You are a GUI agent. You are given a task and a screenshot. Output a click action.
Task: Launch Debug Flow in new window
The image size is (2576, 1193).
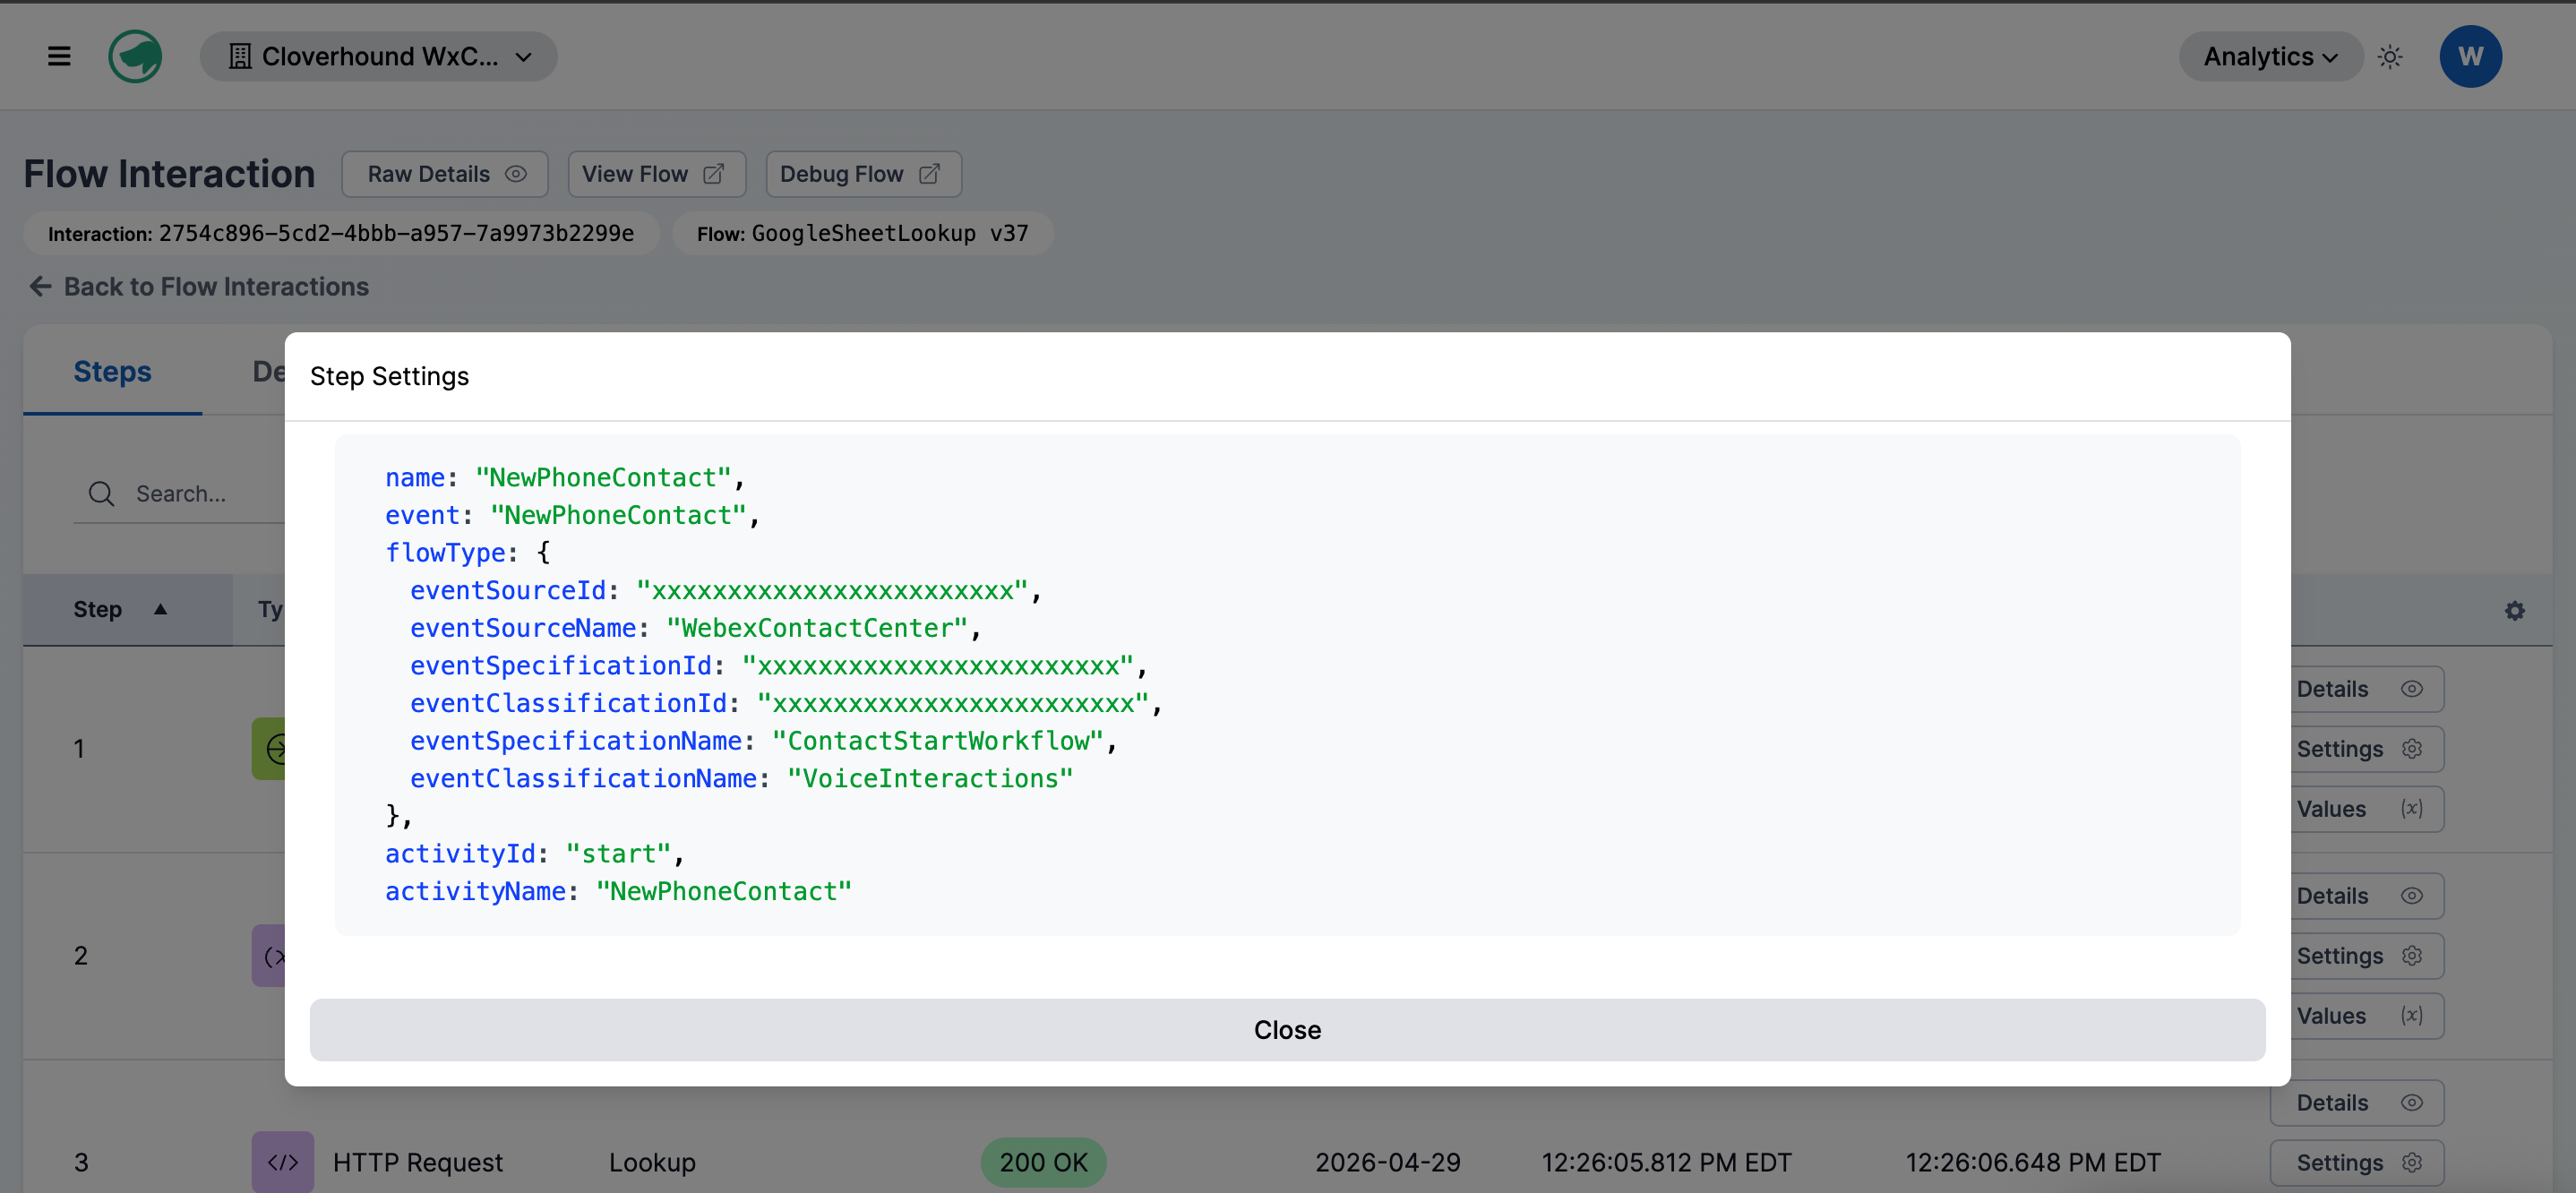(864, 174)
